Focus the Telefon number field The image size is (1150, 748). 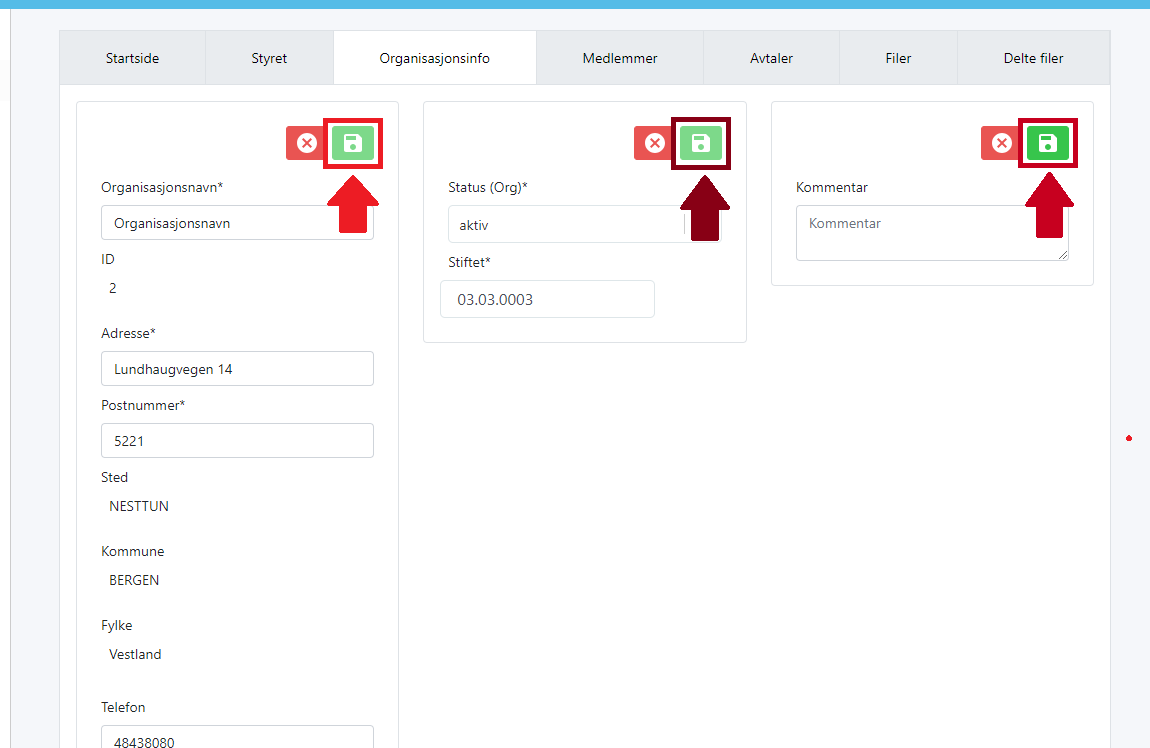pyautogui.click(x=237, y=738)
